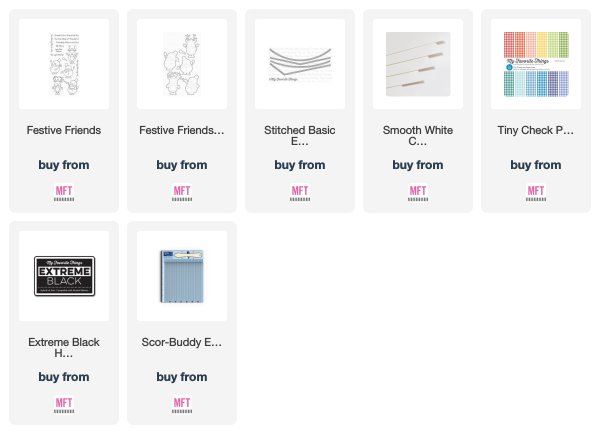Open the Festive Friends stamp set thumbnail
This screenshot has width=600, height=438.
[x=64, y=64]
